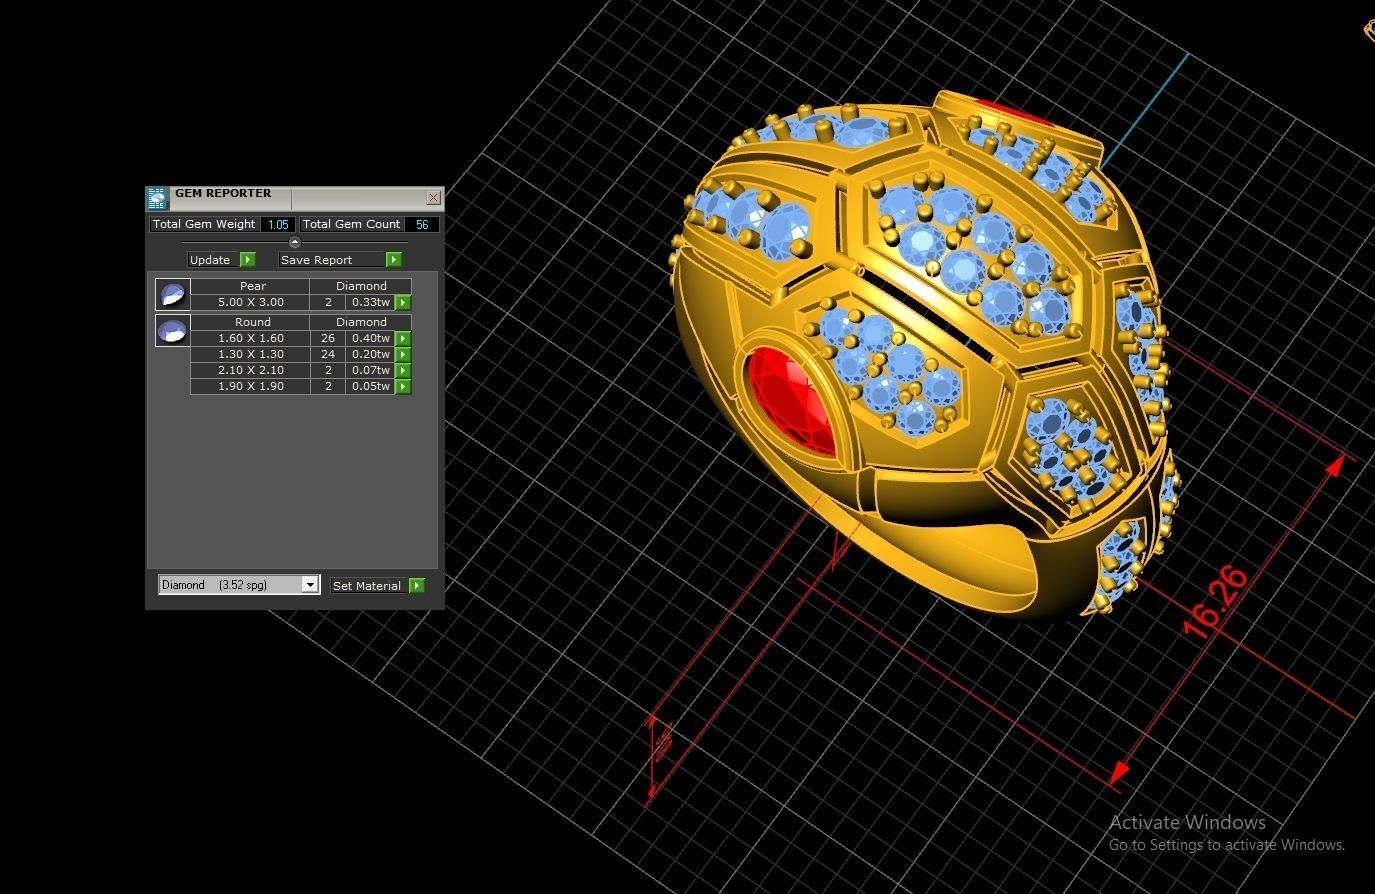
Task: Click green arrow on 0.05tw row
Action: [403, 386]
